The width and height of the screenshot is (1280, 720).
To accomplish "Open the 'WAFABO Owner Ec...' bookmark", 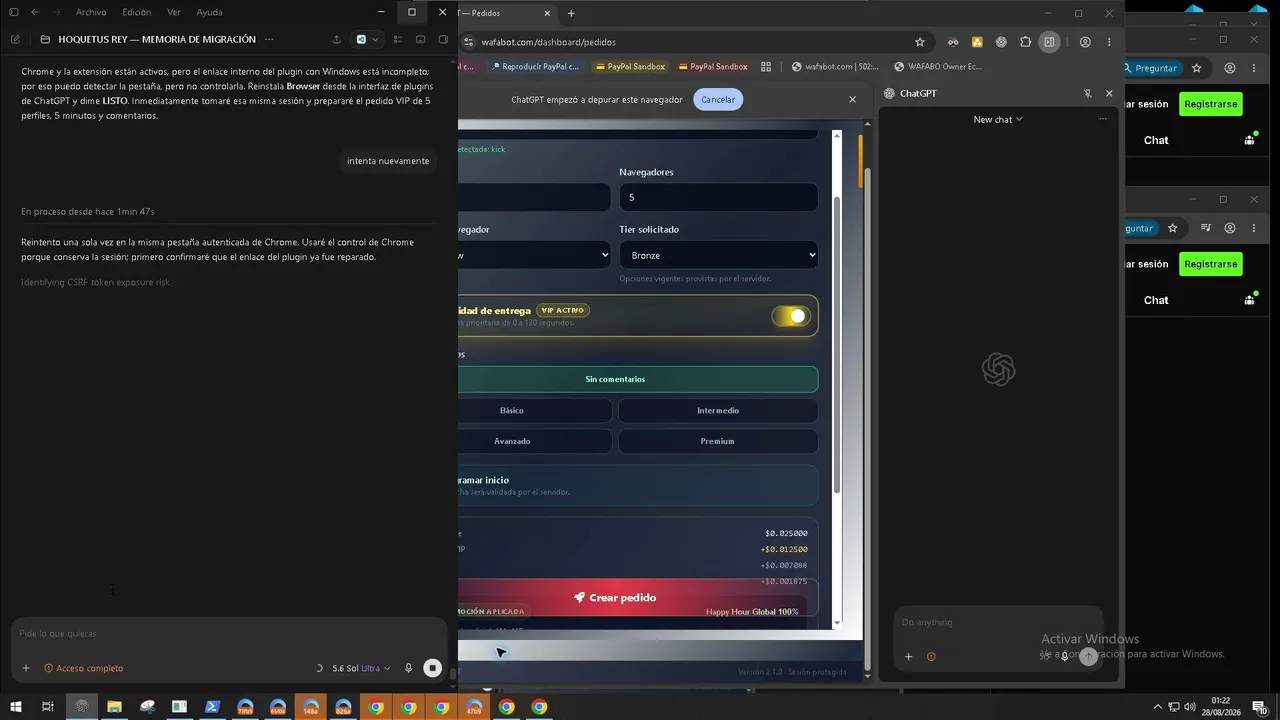I will 938,67.
